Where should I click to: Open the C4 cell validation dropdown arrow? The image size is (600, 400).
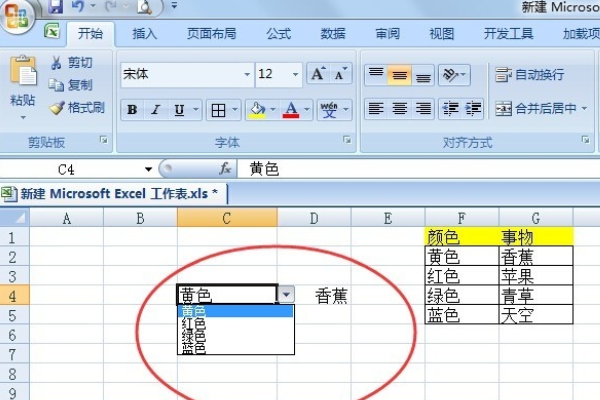pos(286,295)
